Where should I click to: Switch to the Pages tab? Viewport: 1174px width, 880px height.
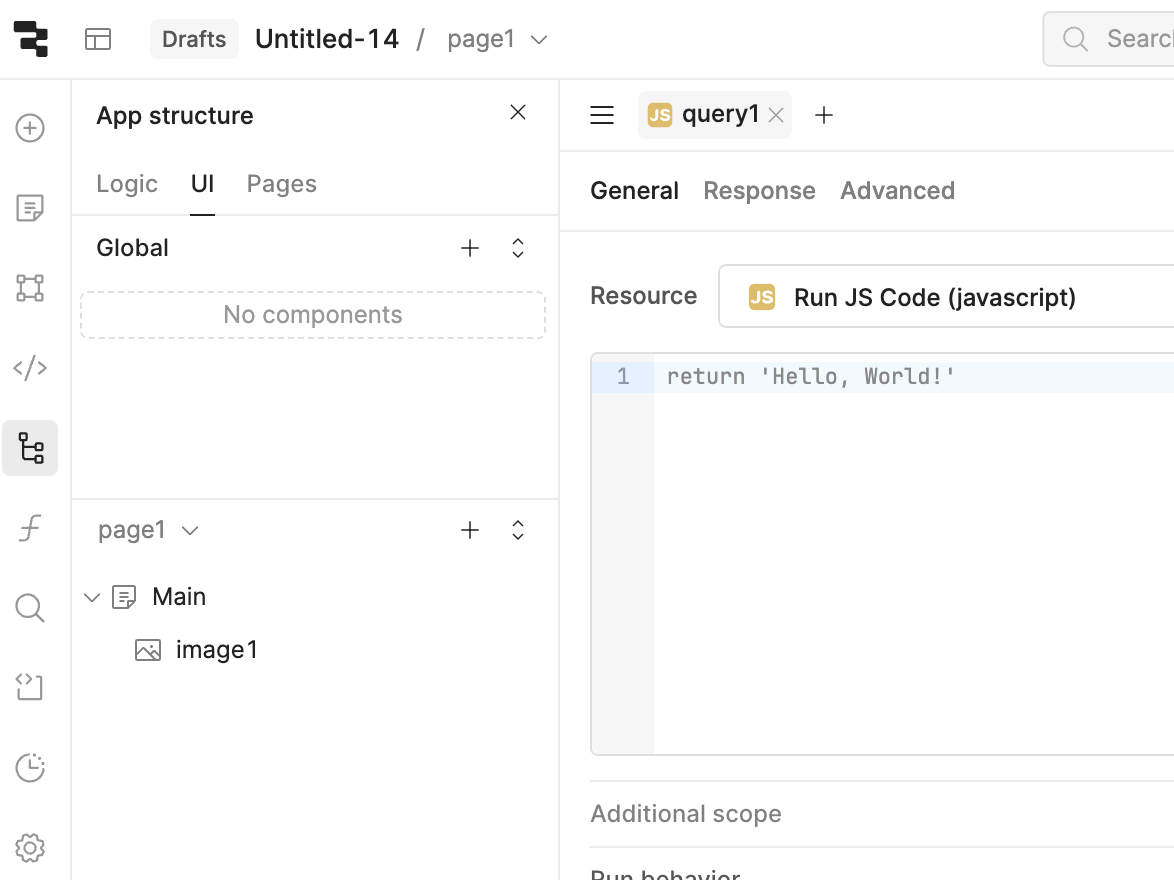coord(281,184)
